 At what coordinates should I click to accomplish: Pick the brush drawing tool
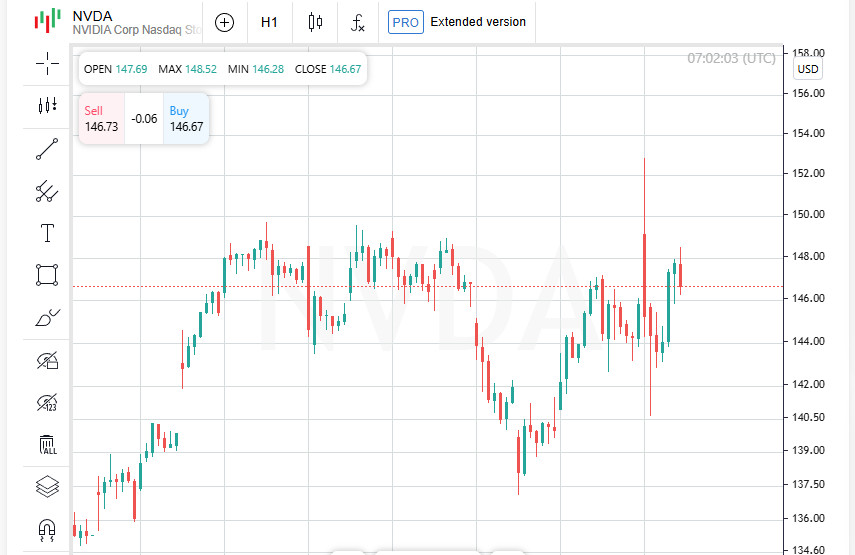click(x=47, y=317)
